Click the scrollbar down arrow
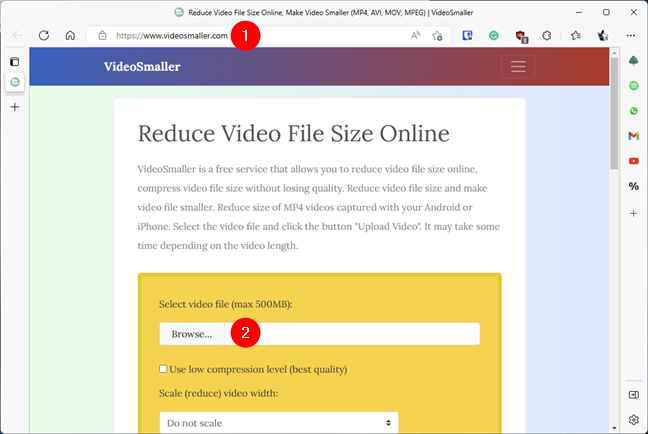 pyautogui.click(x=614, y=428)
